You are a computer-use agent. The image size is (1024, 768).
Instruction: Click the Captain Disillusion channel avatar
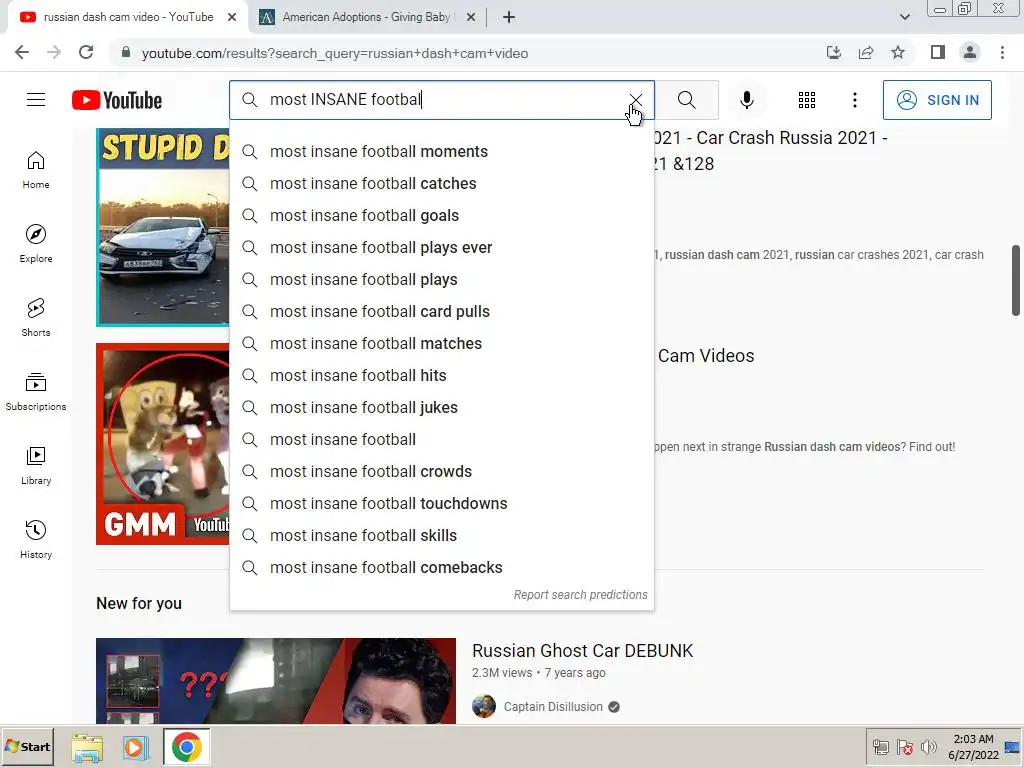(484, 707)
